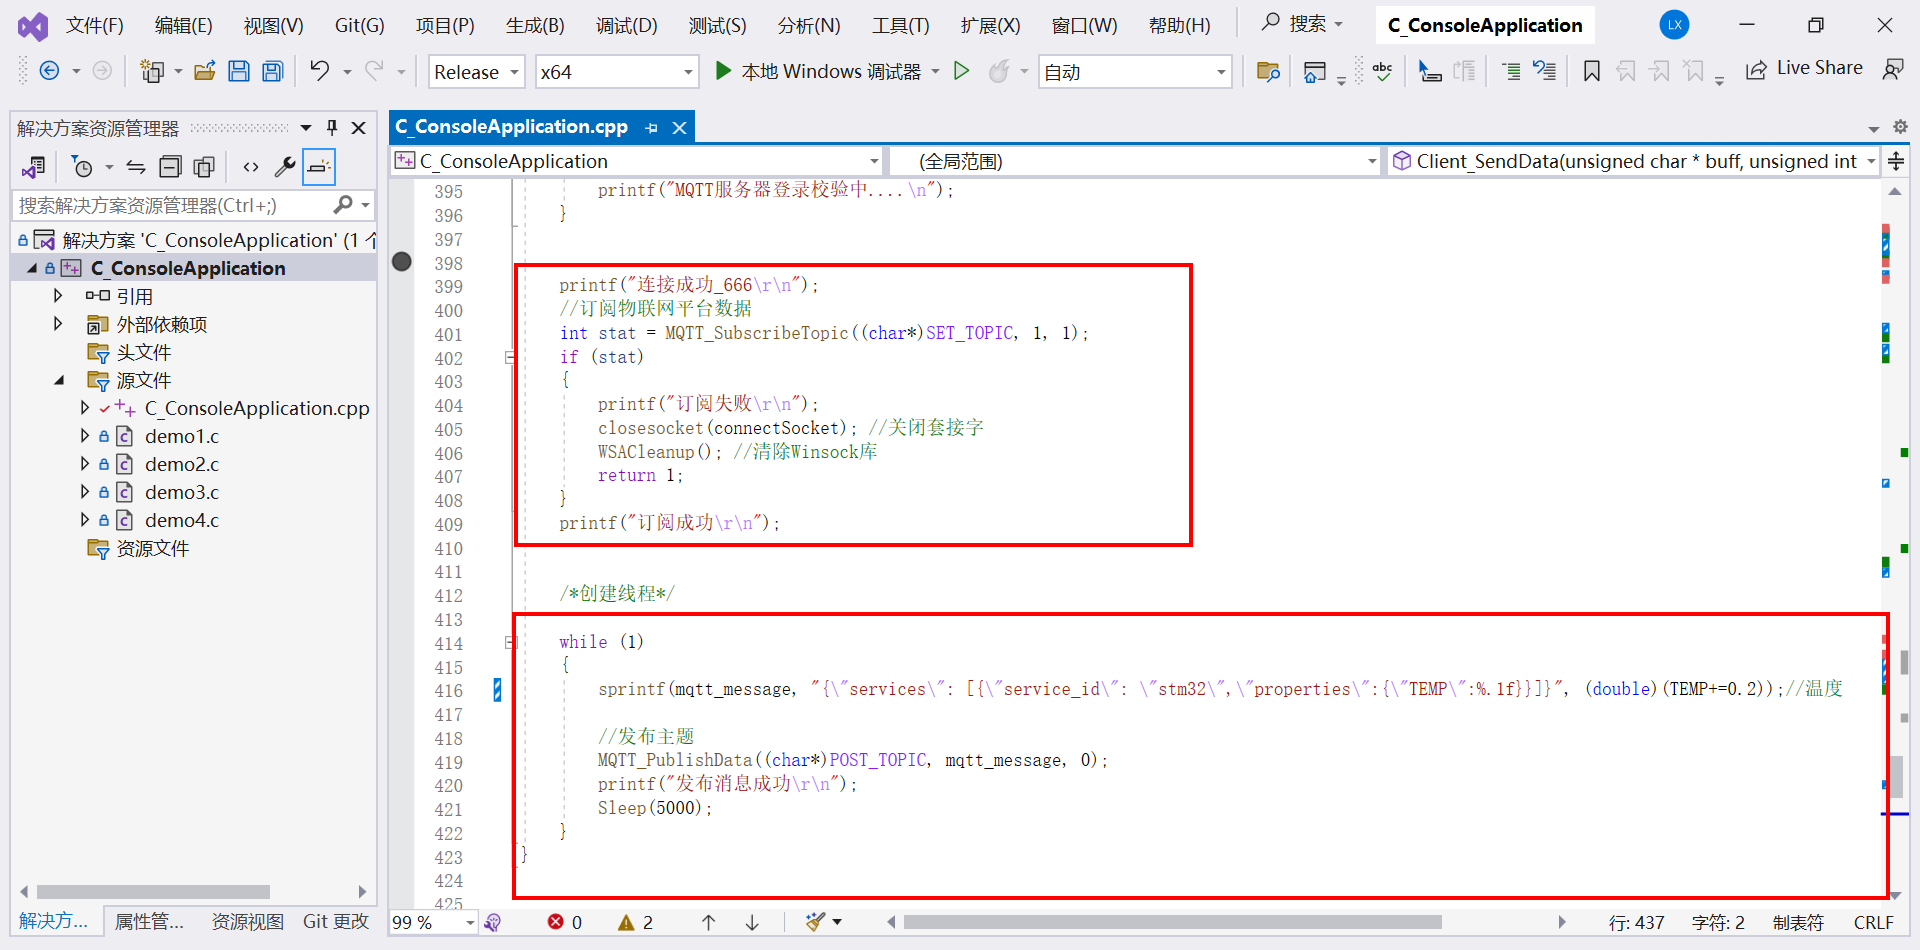Click the error count indicator
This screenshot has width=1920, height=950.
[x=565, y=922]
